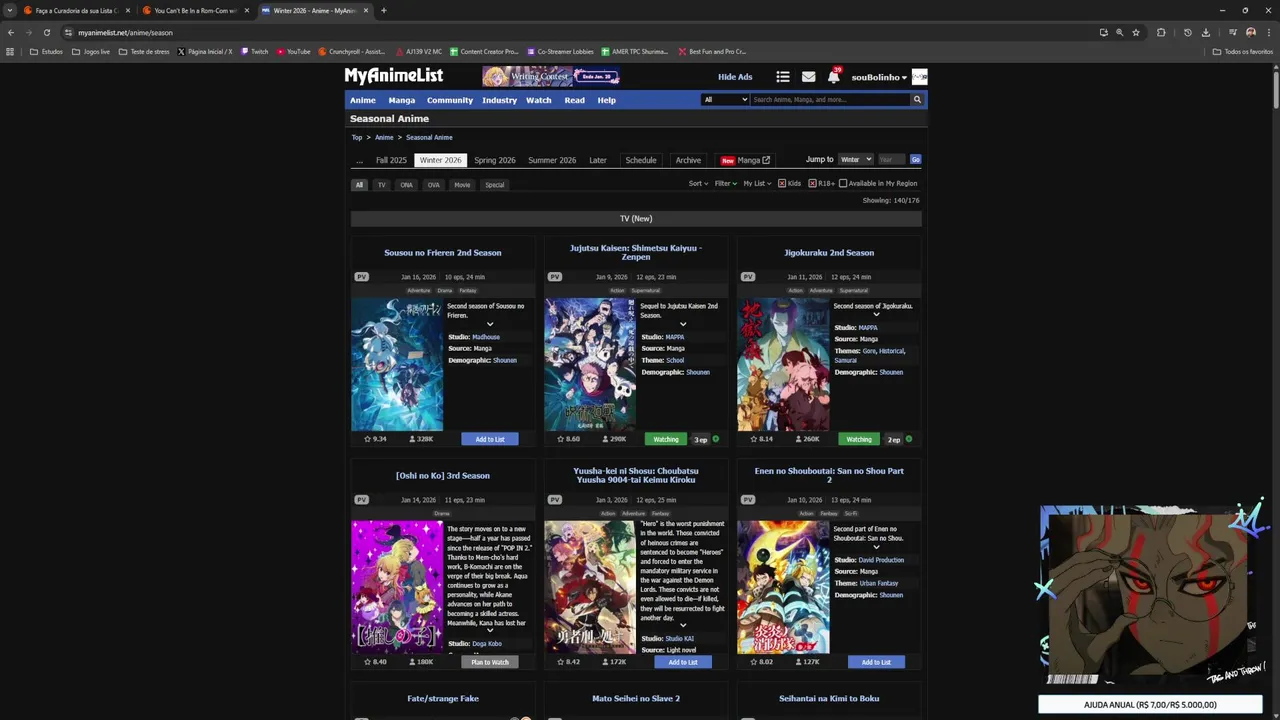Open the user profile avatar picture

[920, 77]
